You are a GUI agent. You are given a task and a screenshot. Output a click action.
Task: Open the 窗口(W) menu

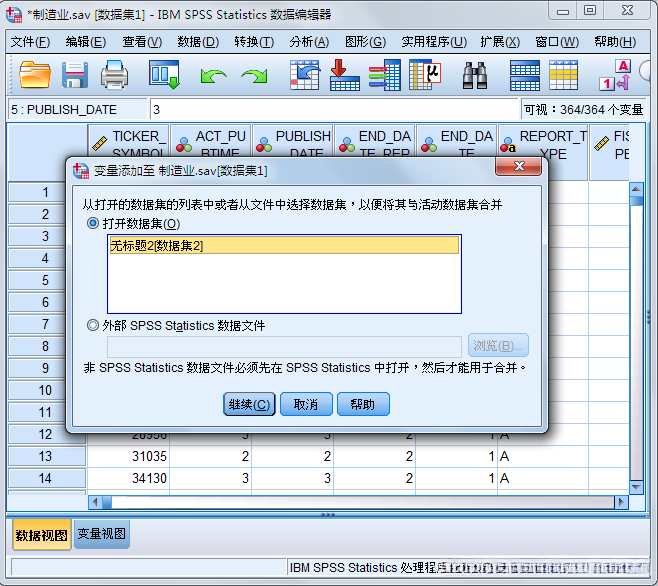point(557,42)
